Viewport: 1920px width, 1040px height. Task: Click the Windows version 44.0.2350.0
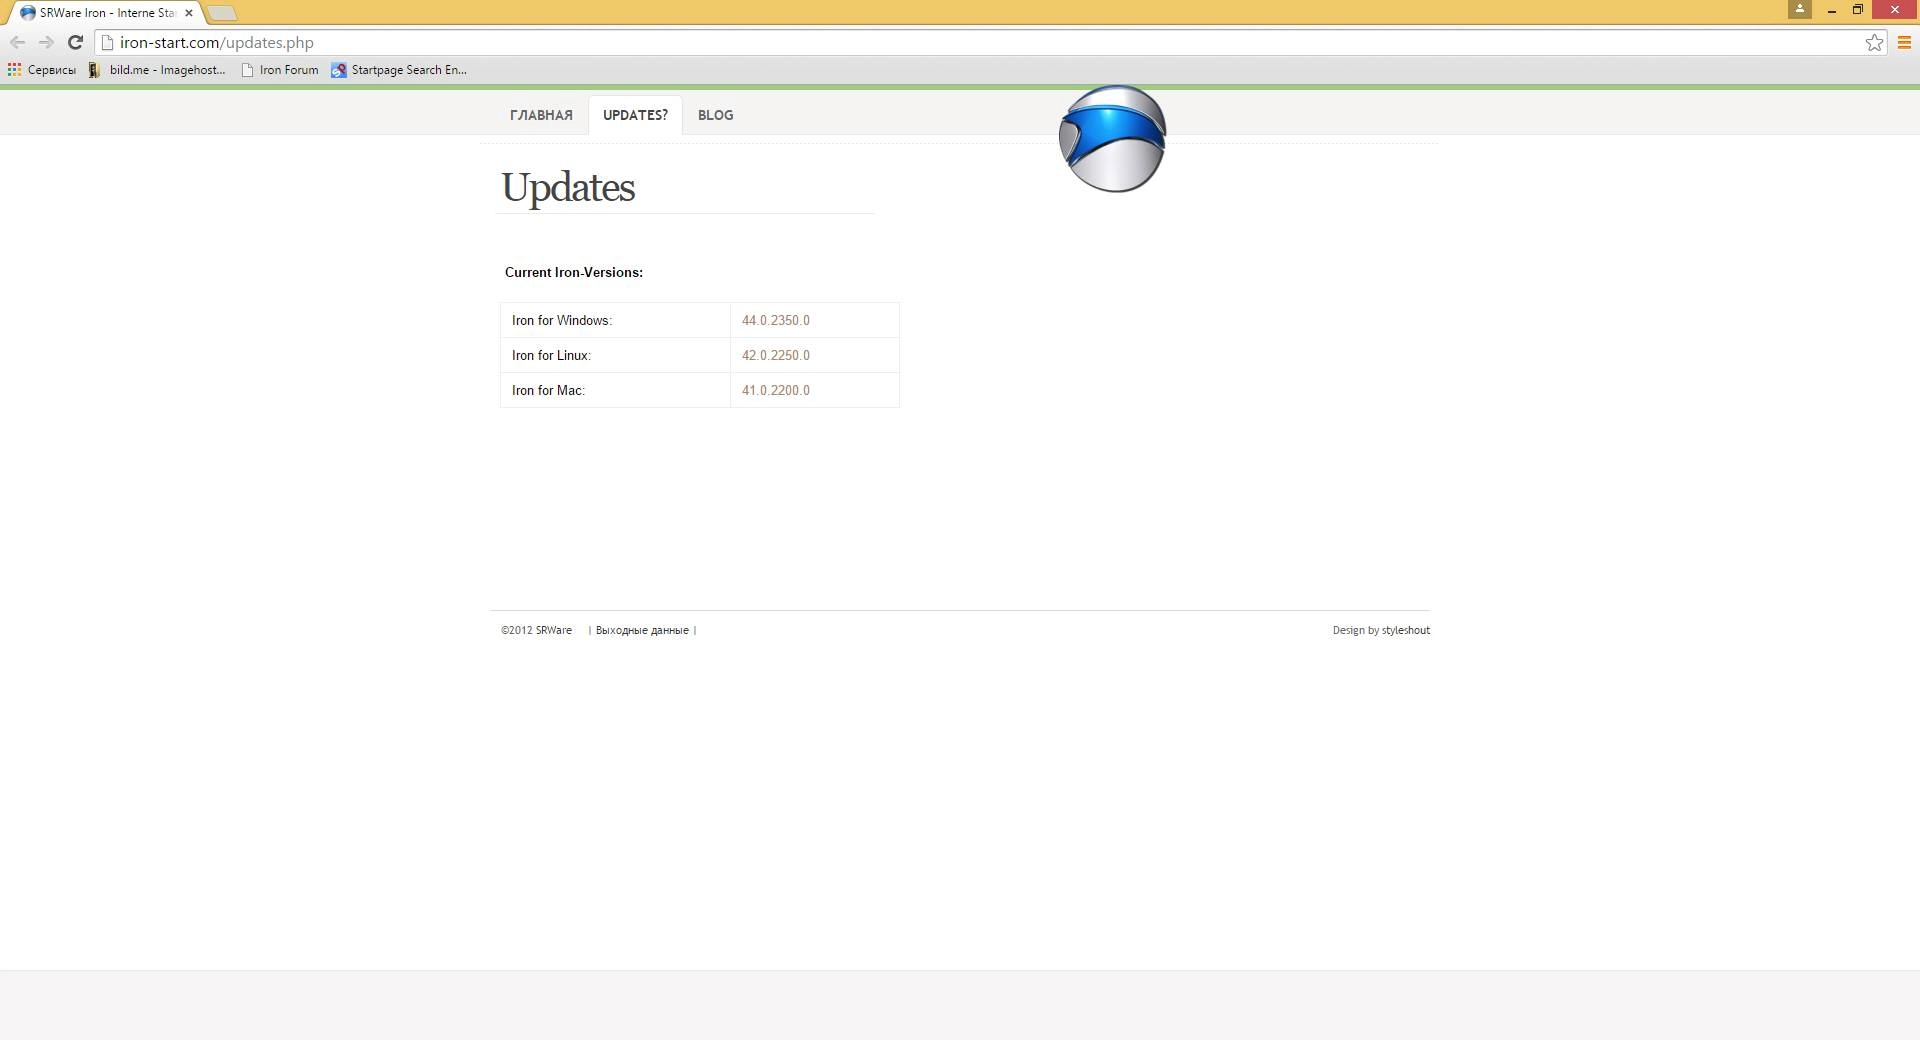click(x=776, y=320)
